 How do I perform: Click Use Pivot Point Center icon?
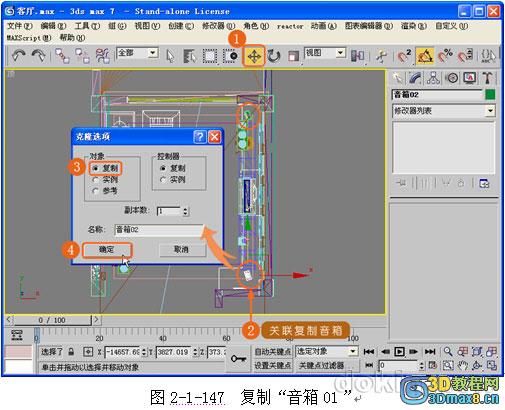click(357, 56)
